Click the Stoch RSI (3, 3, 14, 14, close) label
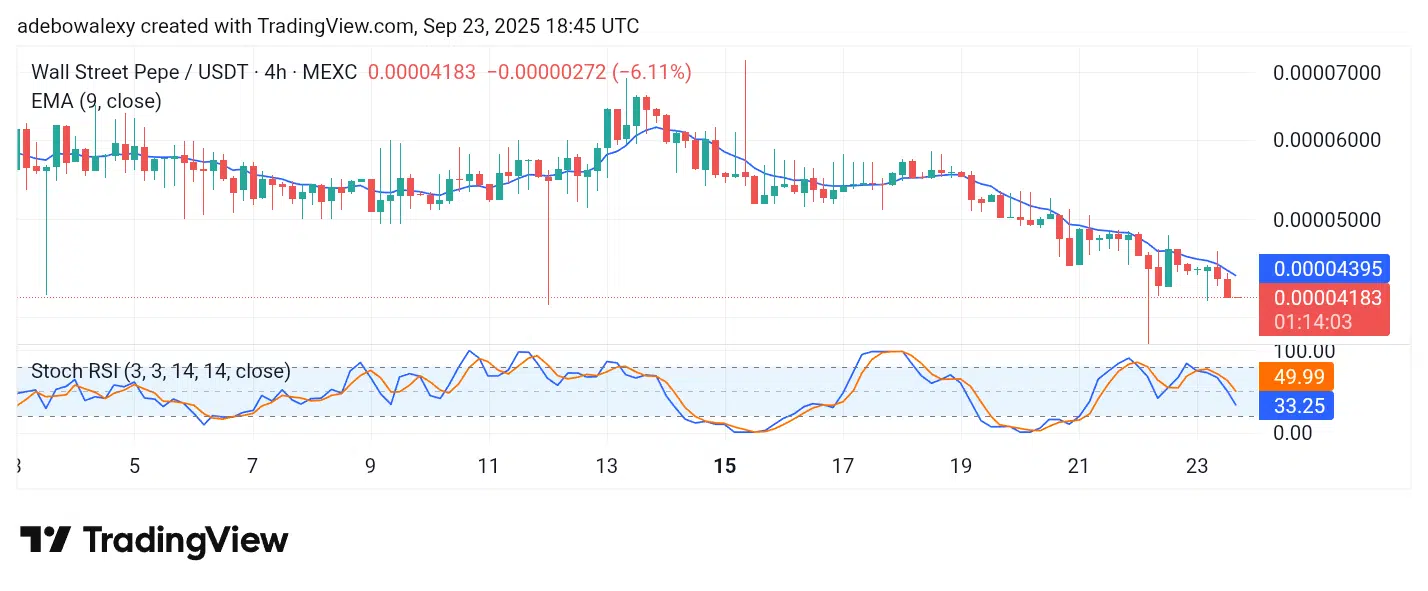The width and height of the screenshot is (1428, 591). (161, 372)
